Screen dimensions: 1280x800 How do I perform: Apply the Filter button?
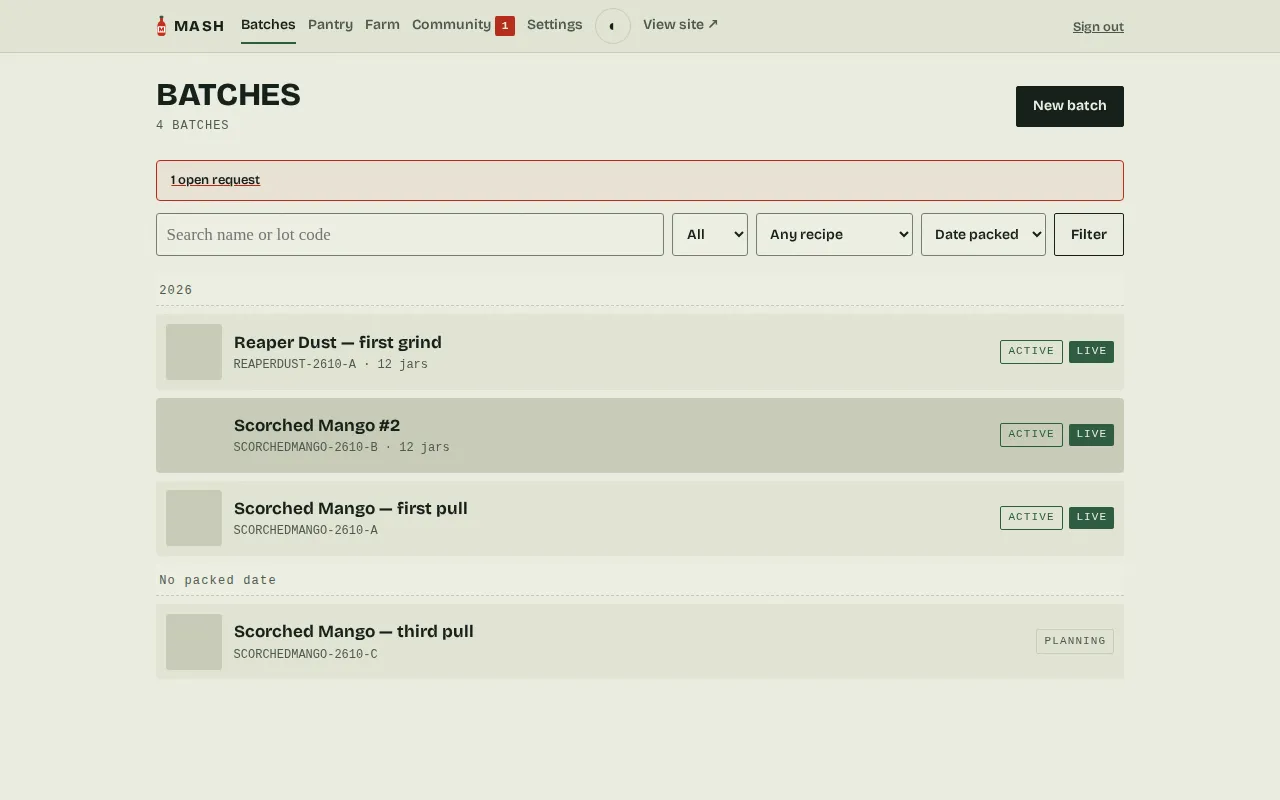click(1089, 234)
